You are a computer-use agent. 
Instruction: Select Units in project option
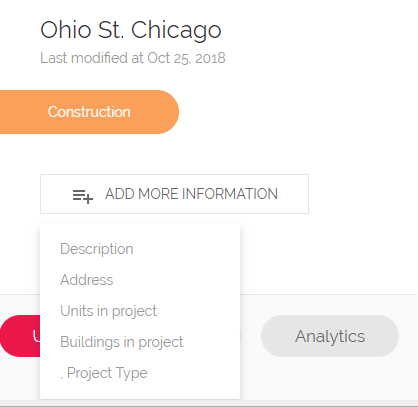[108, 311]
